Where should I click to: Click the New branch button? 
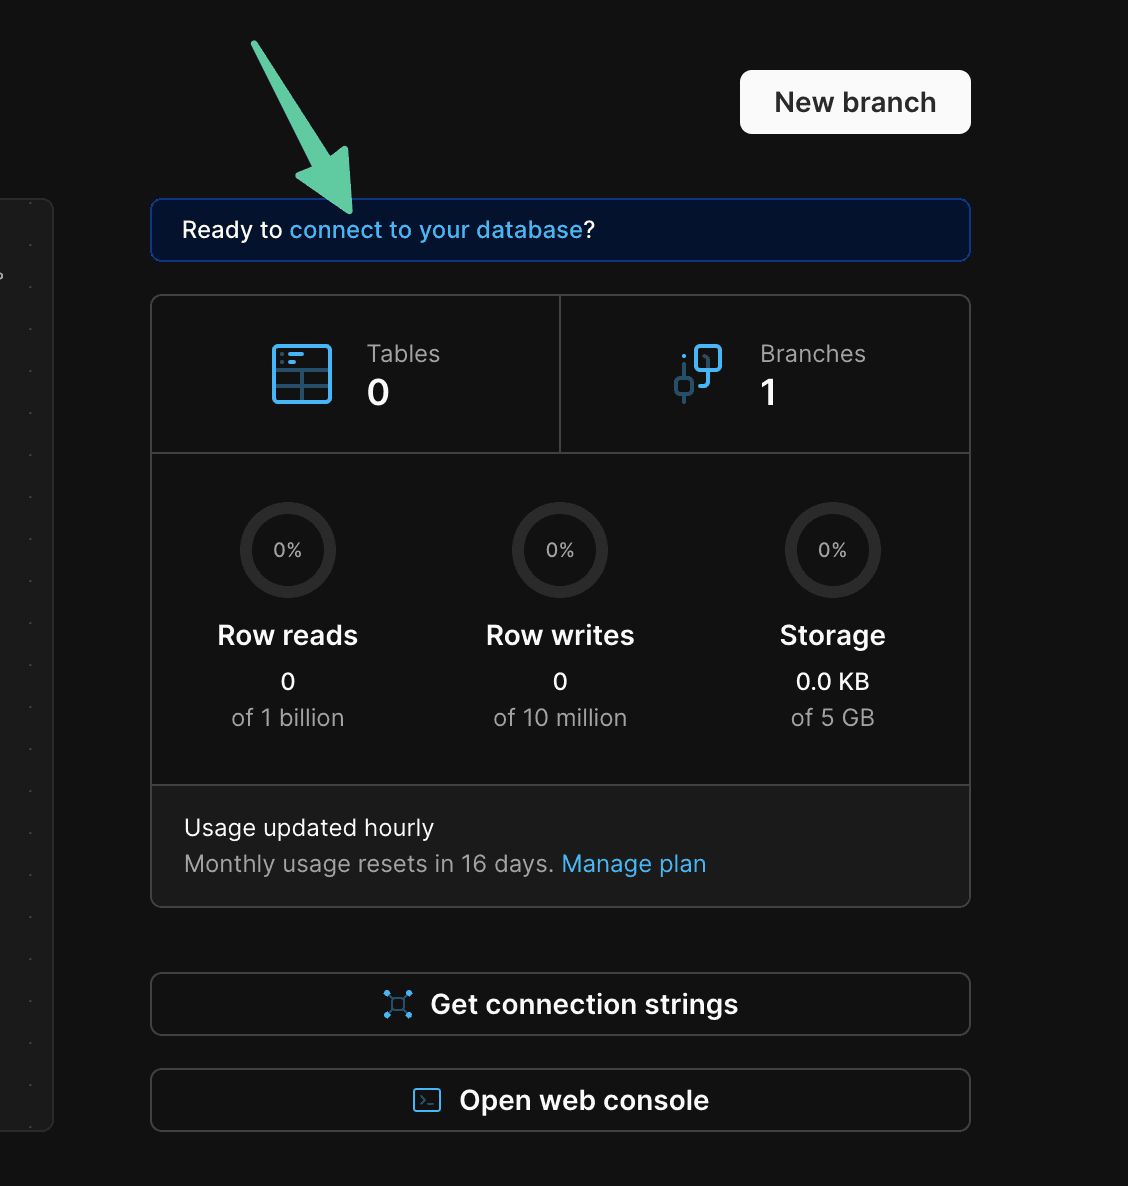(x=855, y=102)
